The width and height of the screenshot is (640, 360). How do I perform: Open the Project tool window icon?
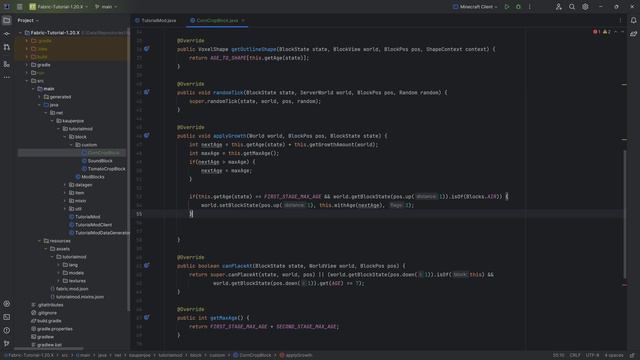click(7, 20)
